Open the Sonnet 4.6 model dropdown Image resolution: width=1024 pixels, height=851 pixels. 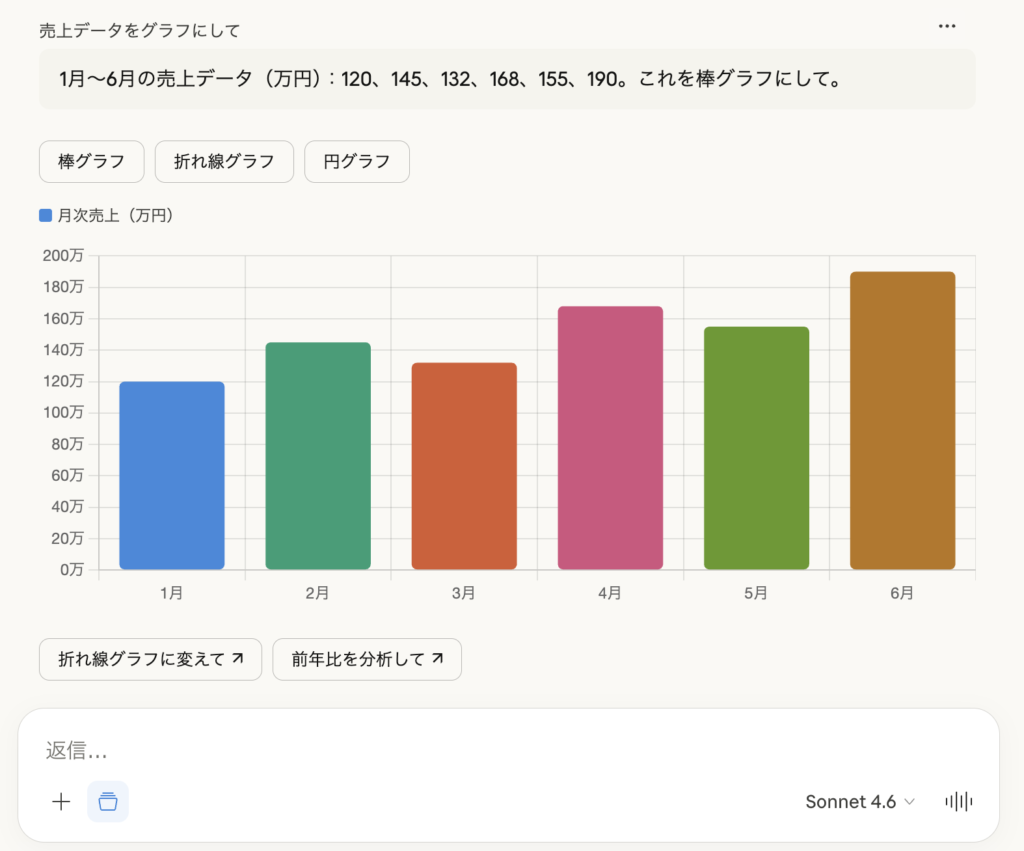(x=859, y=801)
